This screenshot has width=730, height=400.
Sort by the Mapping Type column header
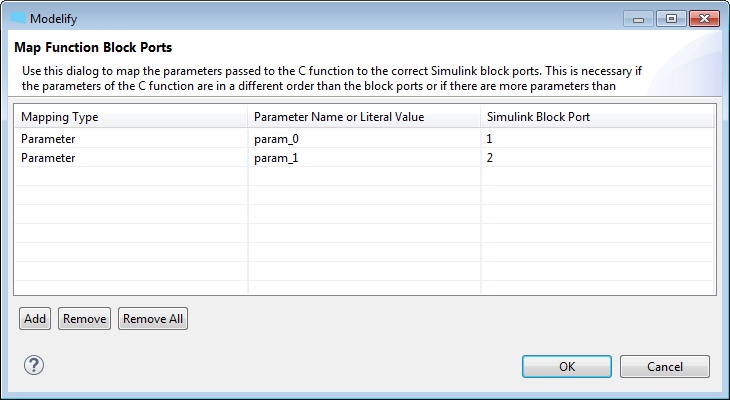[131, 116]
